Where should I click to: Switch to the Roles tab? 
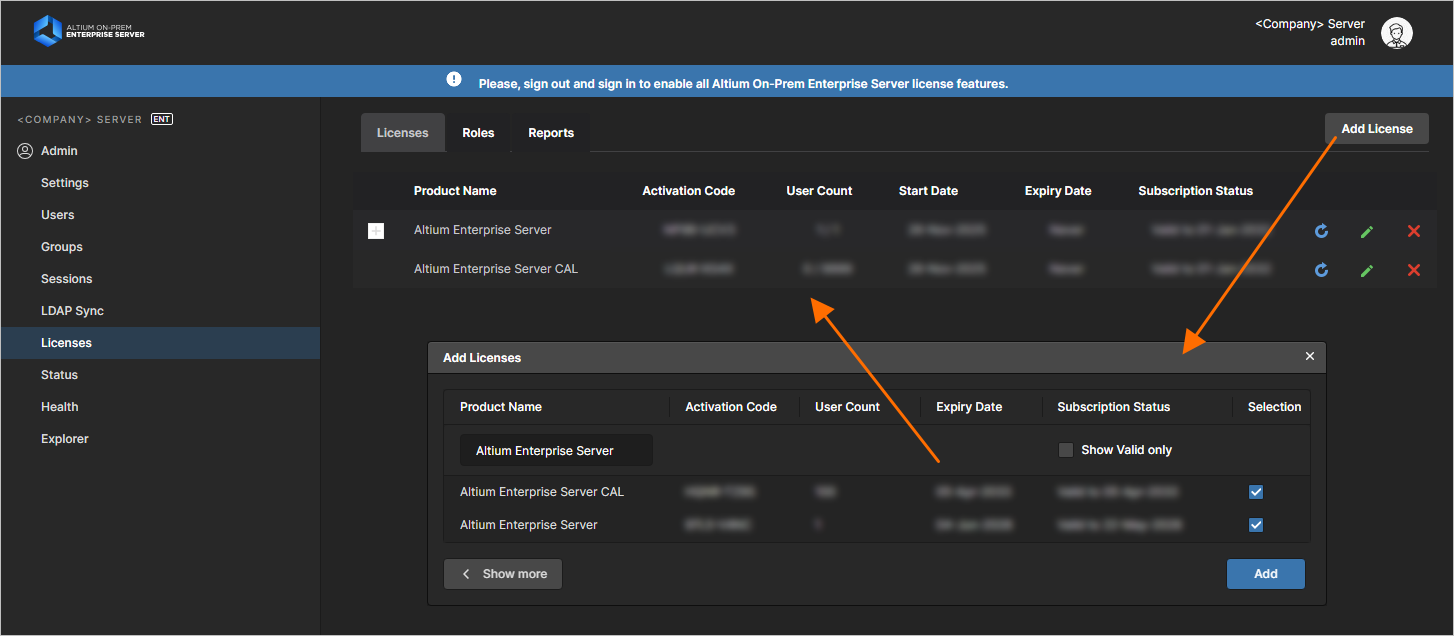(478, 133)
